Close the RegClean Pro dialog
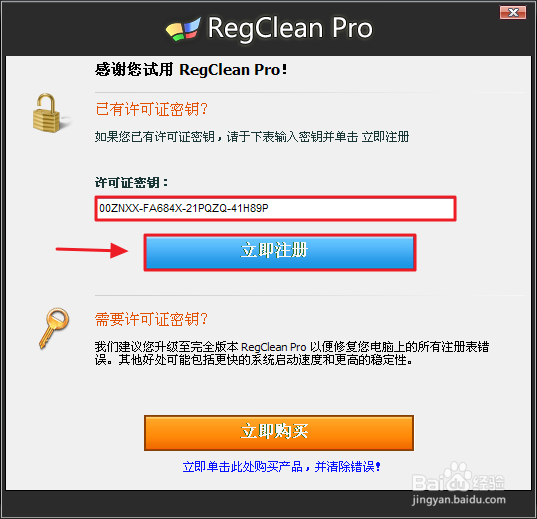The image size is (537, 519). pyautogui.click(x=513, y=13)
